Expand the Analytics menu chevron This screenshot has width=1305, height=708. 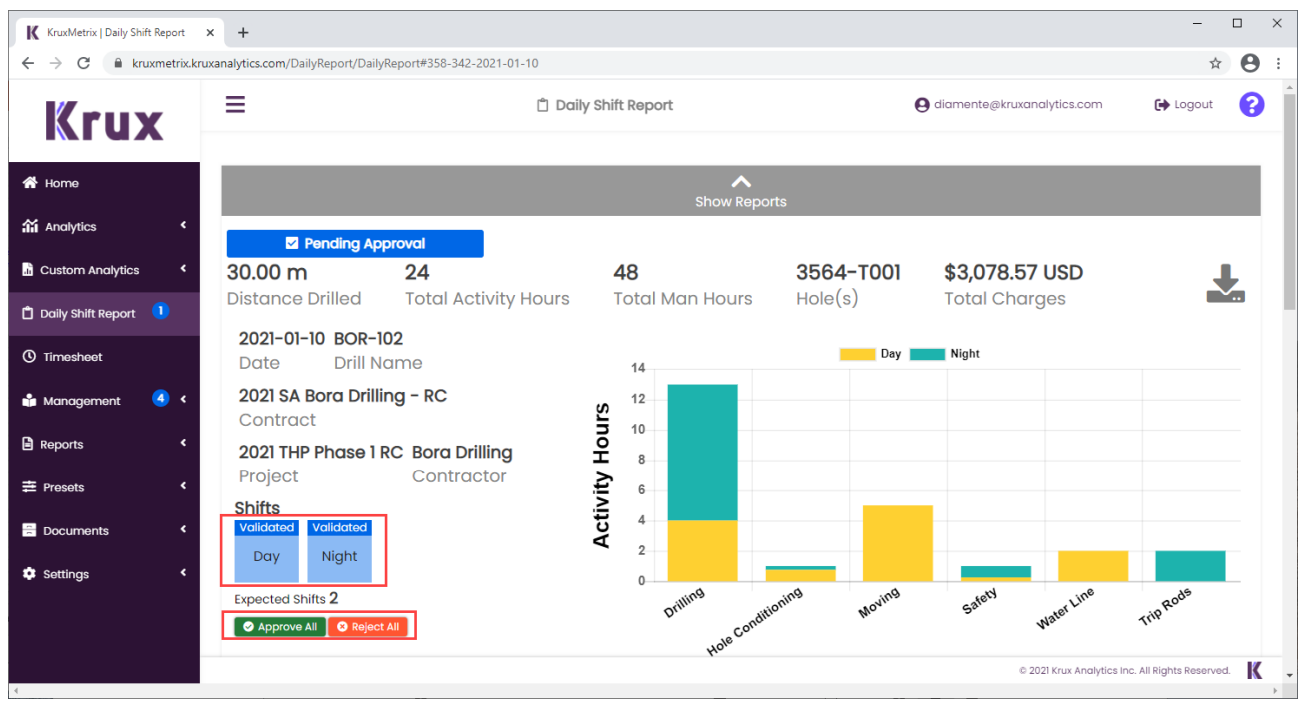tap(183, 225)
